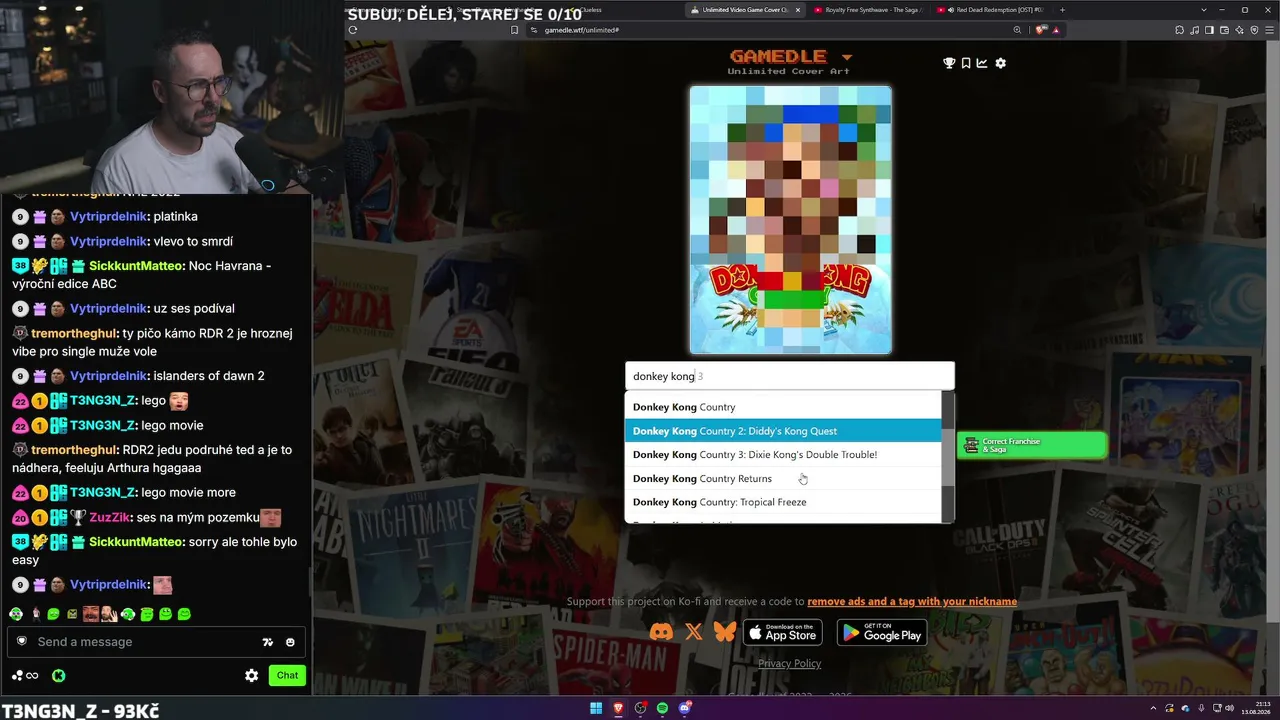The width and height of the screenshot is (1280, 720).
Task: Open the statistics chart icon
Action: [982, 63]
